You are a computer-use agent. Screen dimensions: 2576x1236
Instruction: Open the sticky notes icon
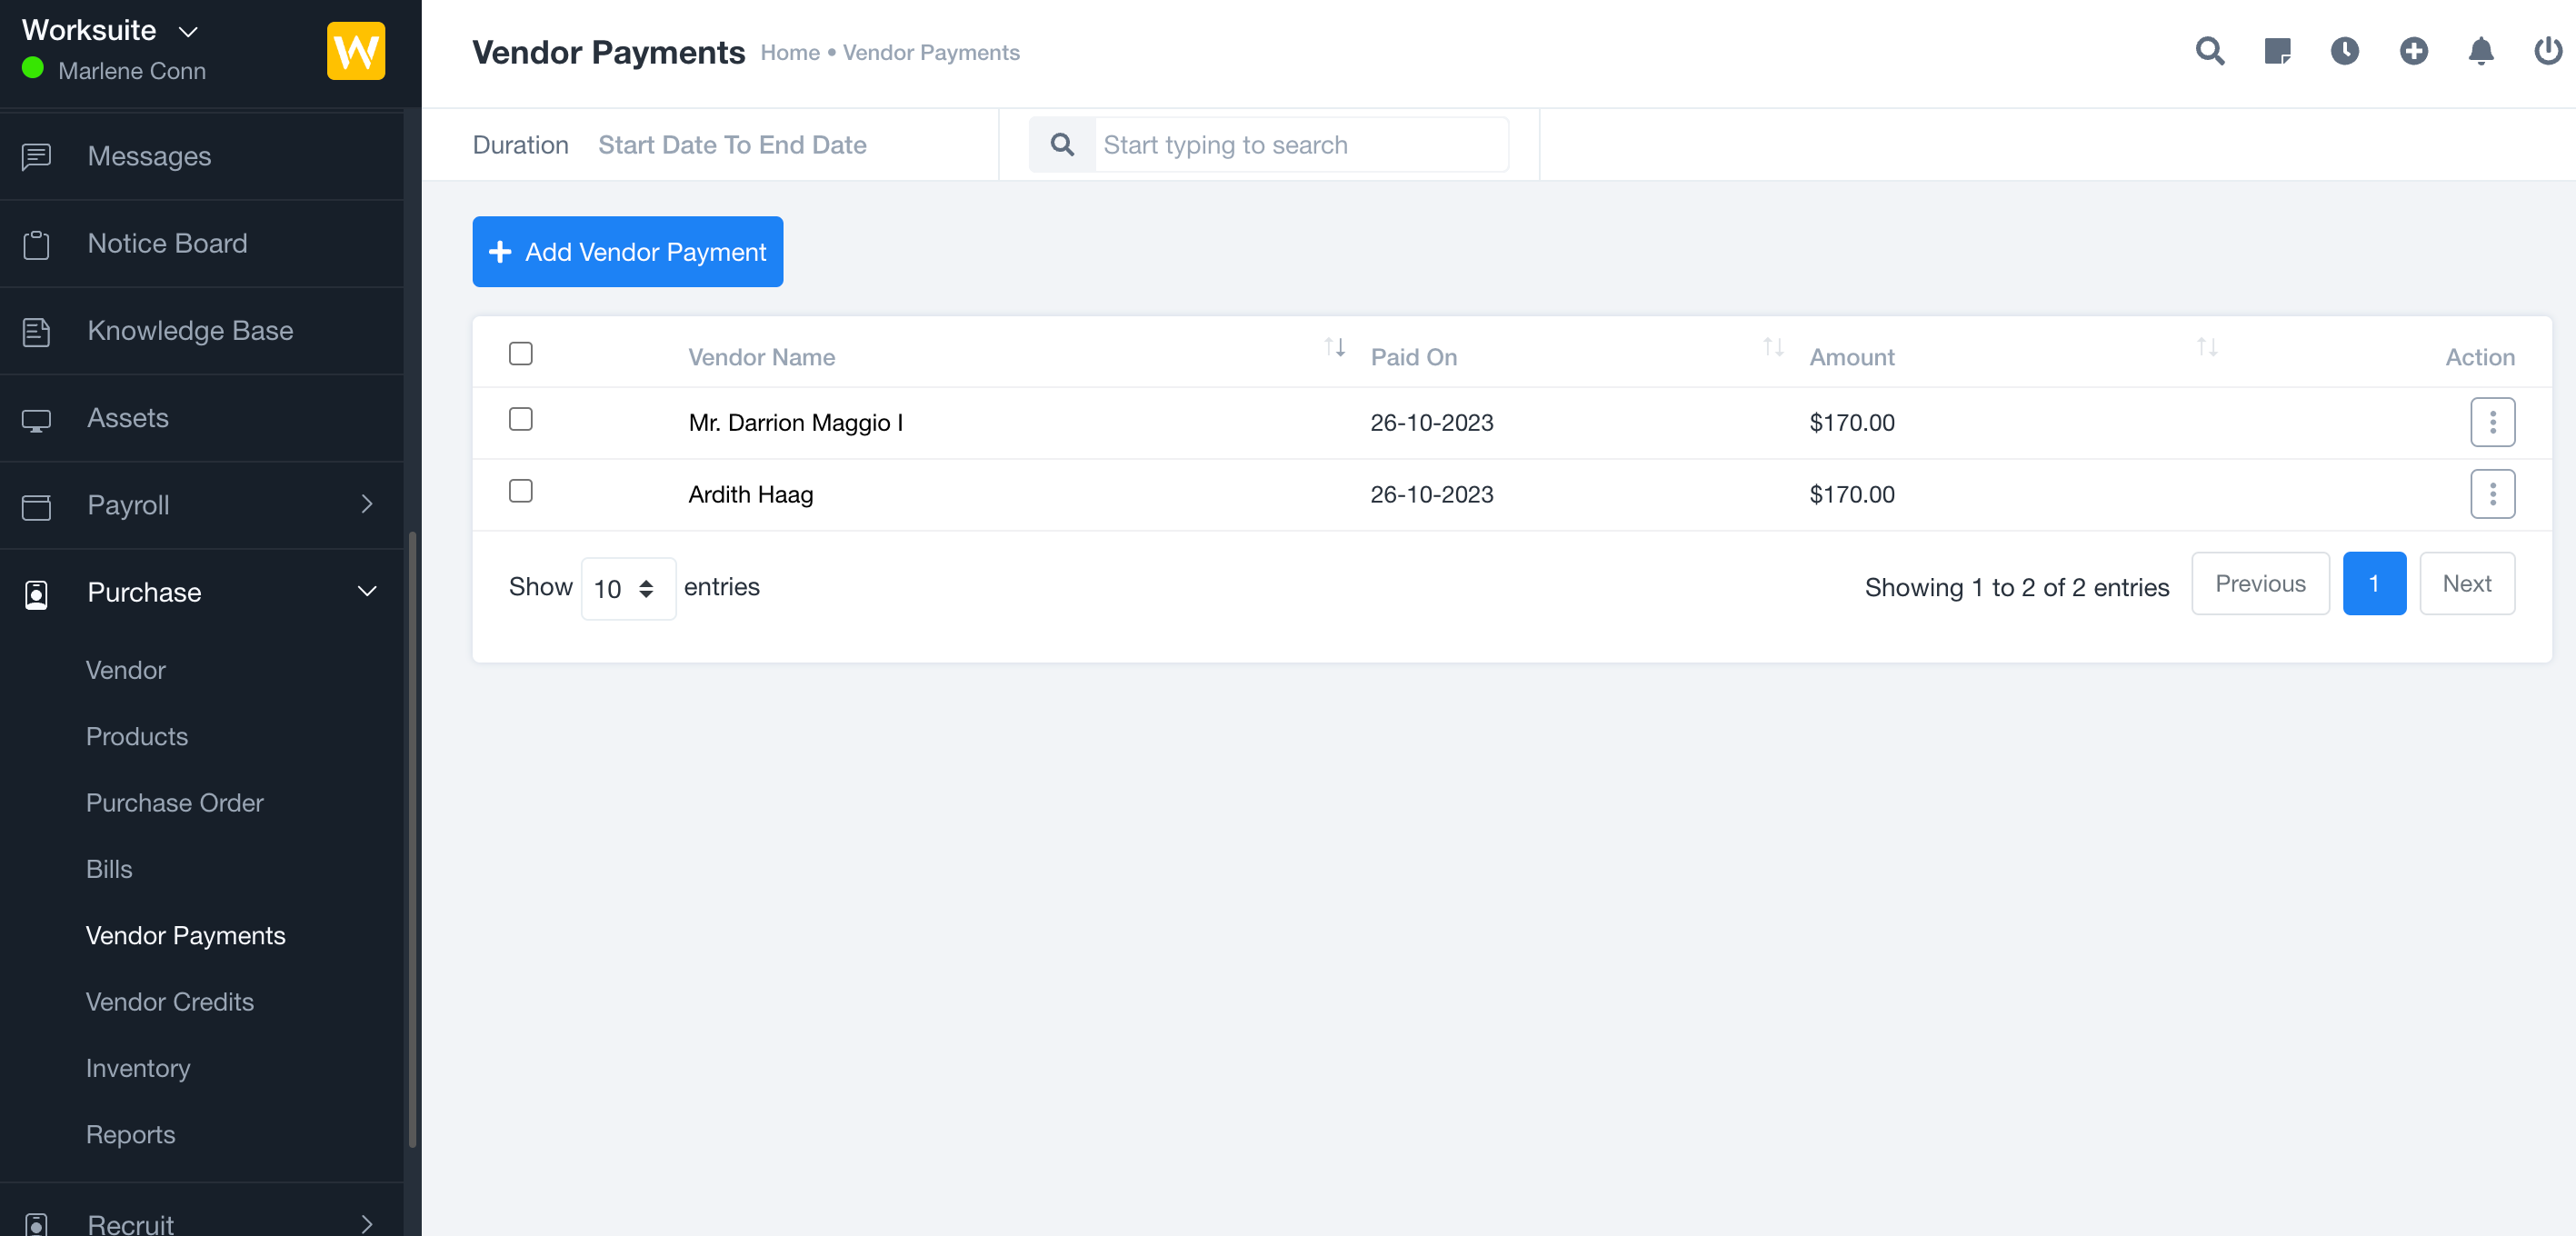pyautogui.click(x=2277, y=51)
